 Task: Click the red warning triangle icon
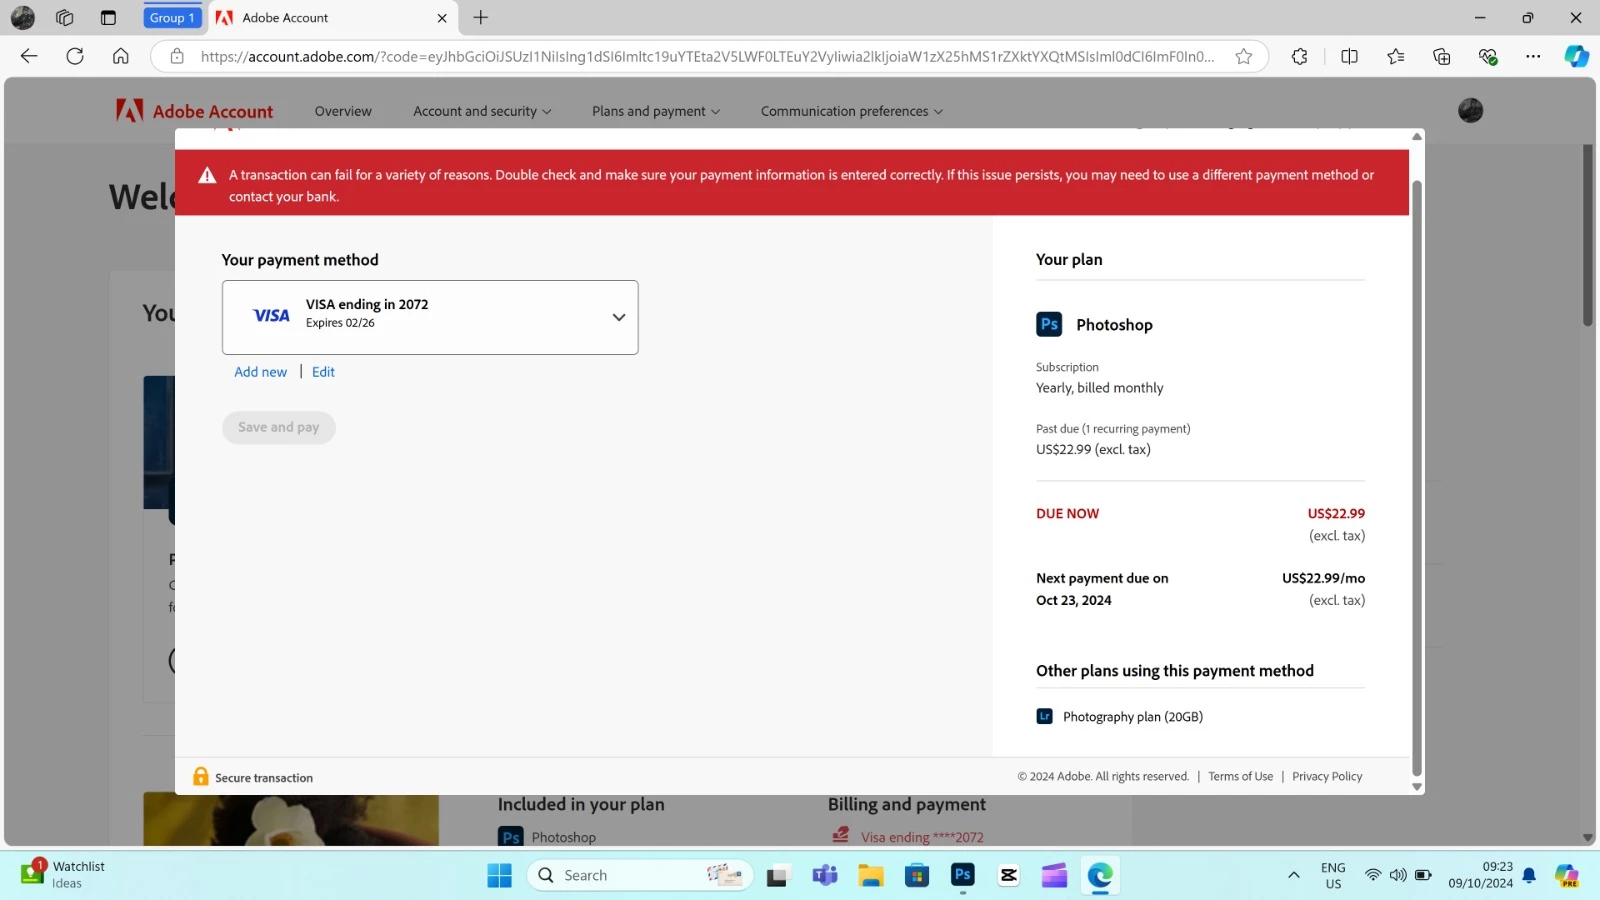click(x=207, y=176)
